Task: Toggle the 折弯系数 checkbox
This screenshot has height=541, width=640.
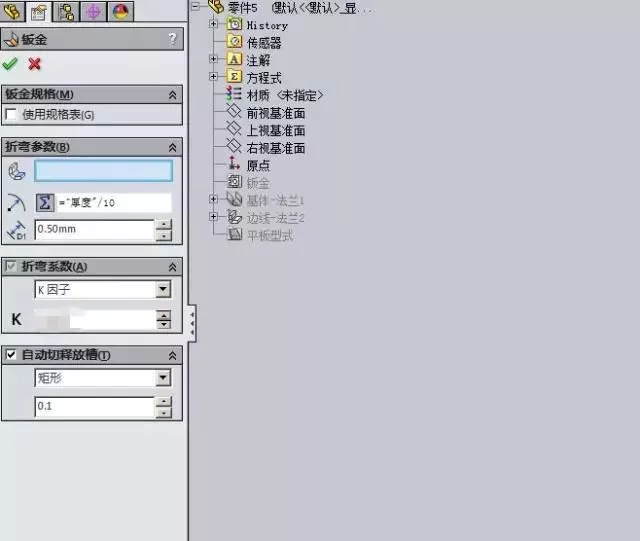Action: pyautogui.click(x=12, y=266)
